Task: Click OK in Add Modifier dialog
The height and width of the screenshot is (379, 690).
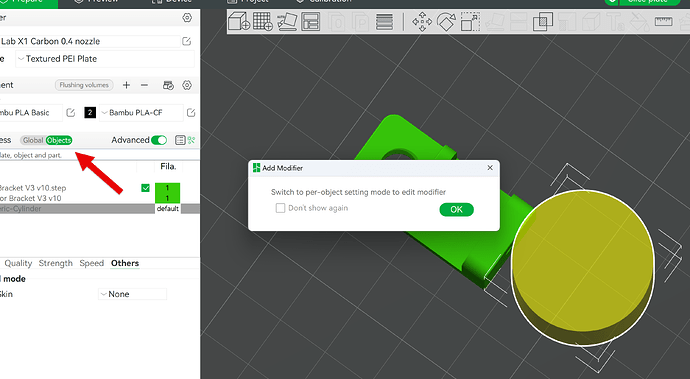Action: tap(456, 210)
